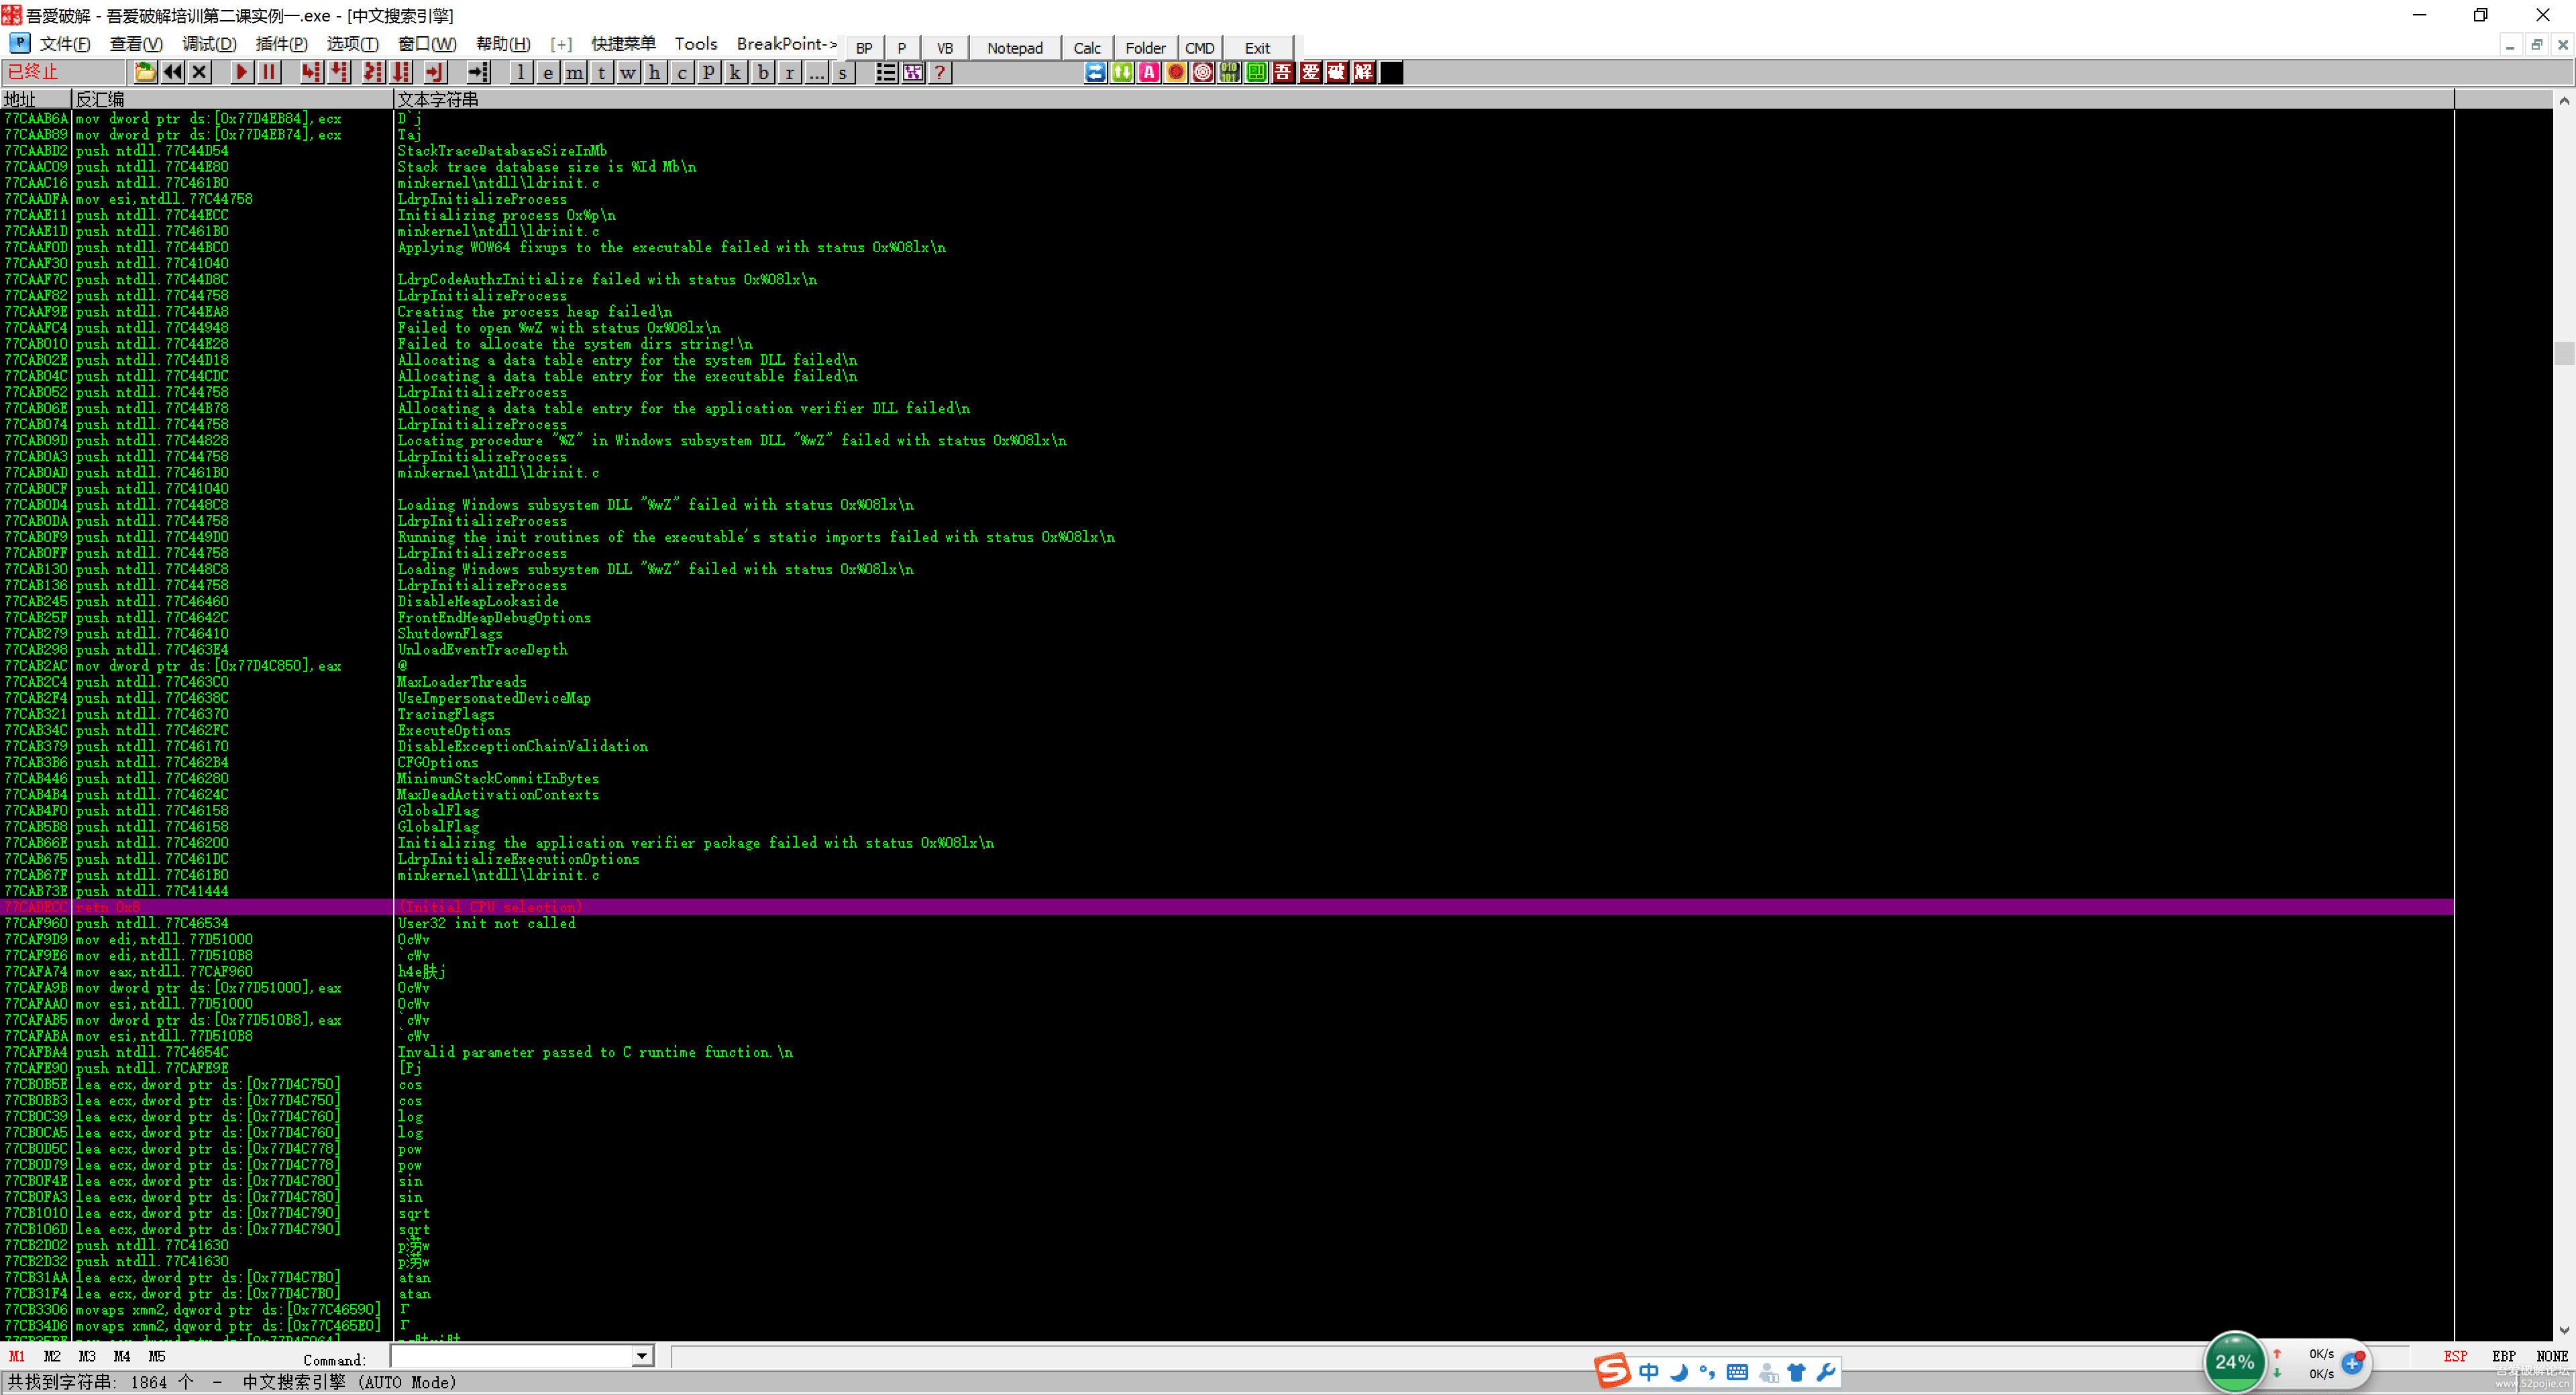Open memory map with m icon
Screen dimensions: 2576x1395
pyautogui.click(x=575, y=72)
